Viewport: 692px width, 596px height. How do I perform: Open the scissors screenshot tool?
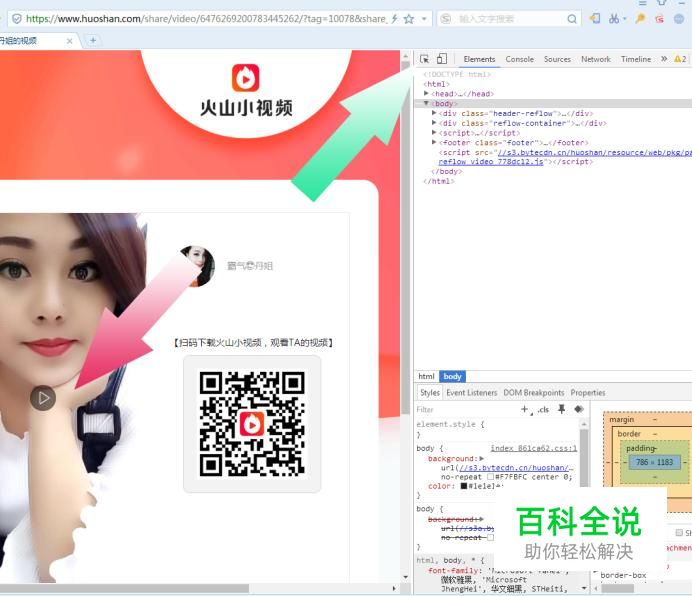(614, 19)
